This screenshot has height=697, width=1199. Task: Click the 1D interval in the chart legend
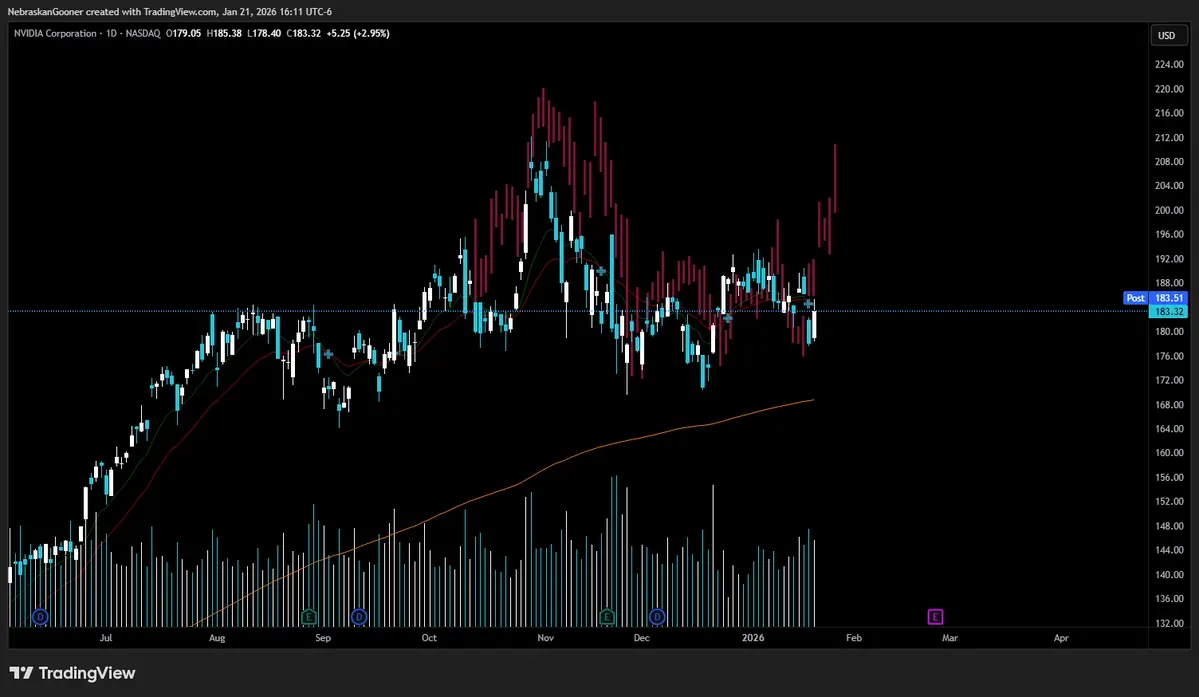(x=112, y=34)
